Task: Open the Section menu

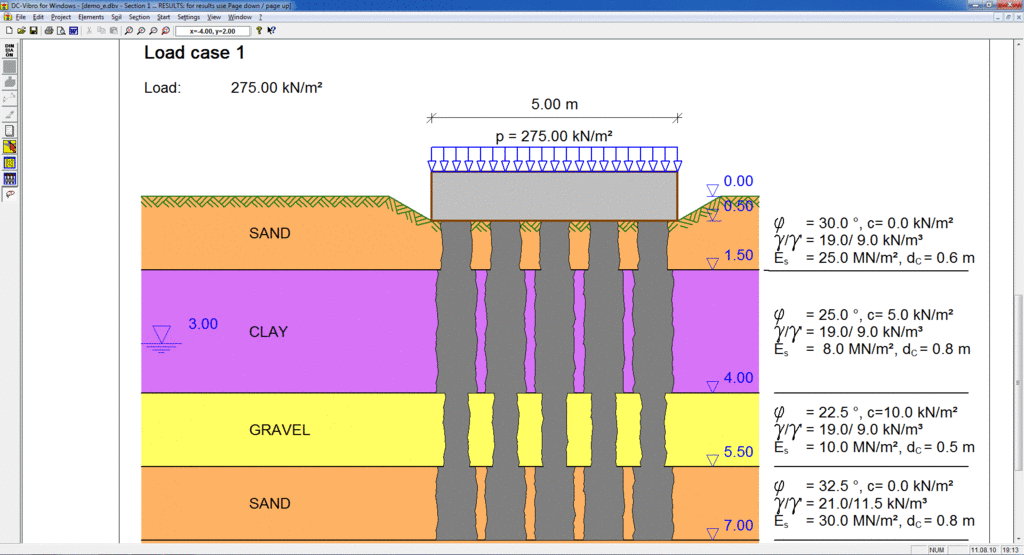Action: pyautogui.click(x=139, y=17)
